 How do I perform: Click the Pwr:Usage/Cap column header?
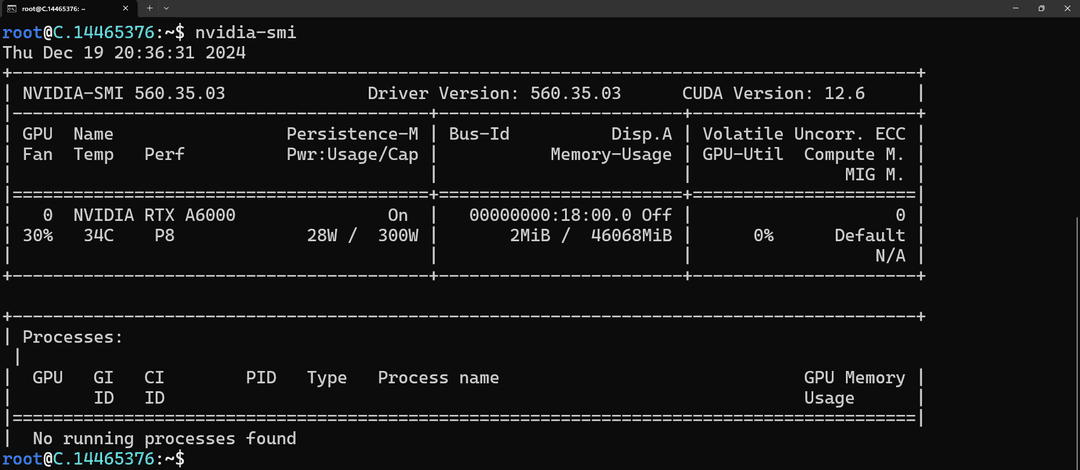click(x=352, y=154)
